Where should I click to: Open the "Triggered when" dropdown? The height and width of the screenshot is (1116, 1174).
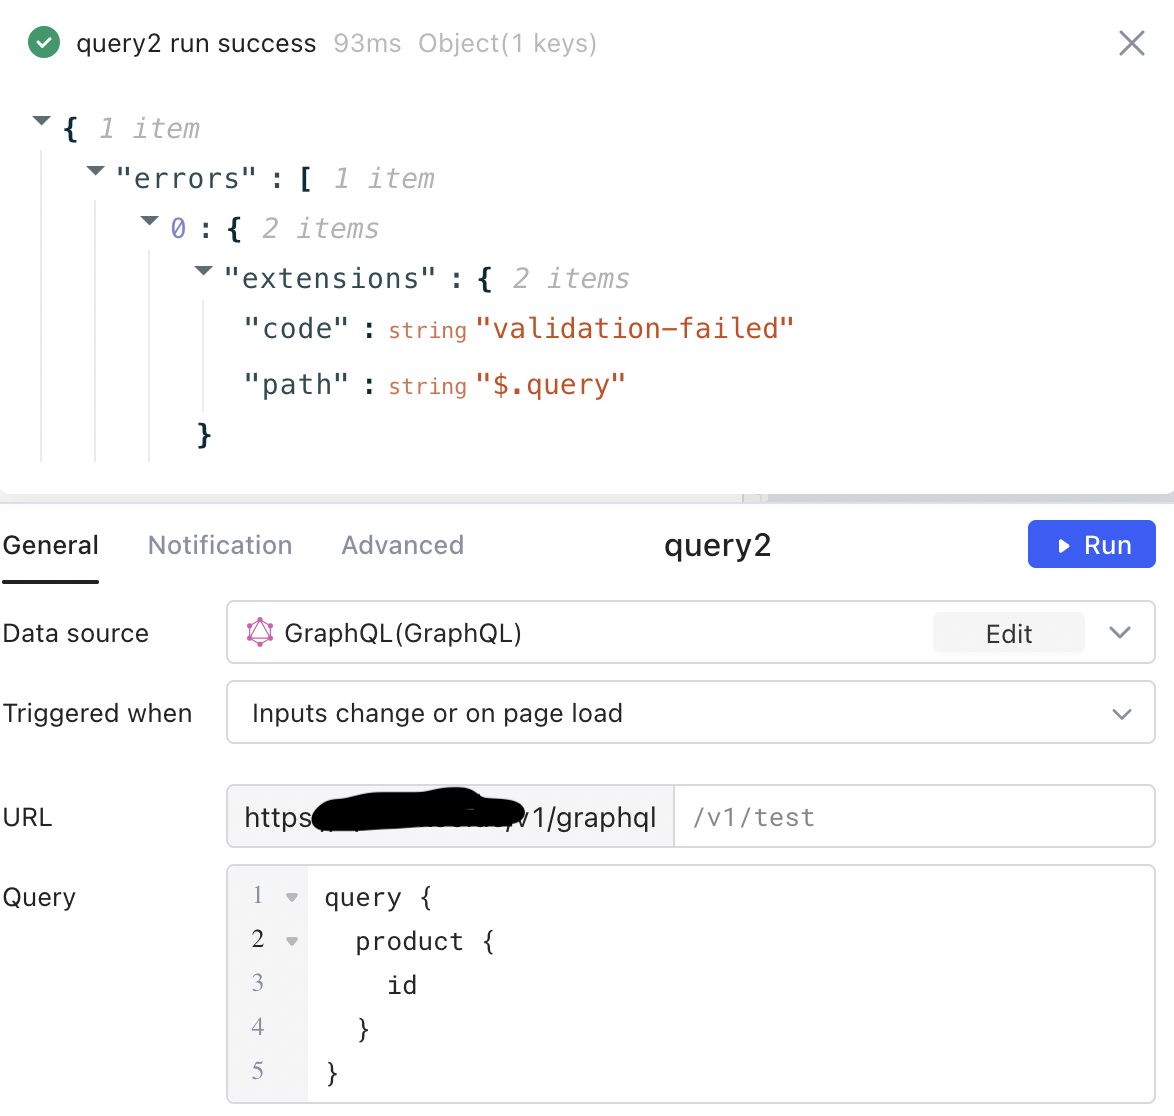(x=1120, y=713)
